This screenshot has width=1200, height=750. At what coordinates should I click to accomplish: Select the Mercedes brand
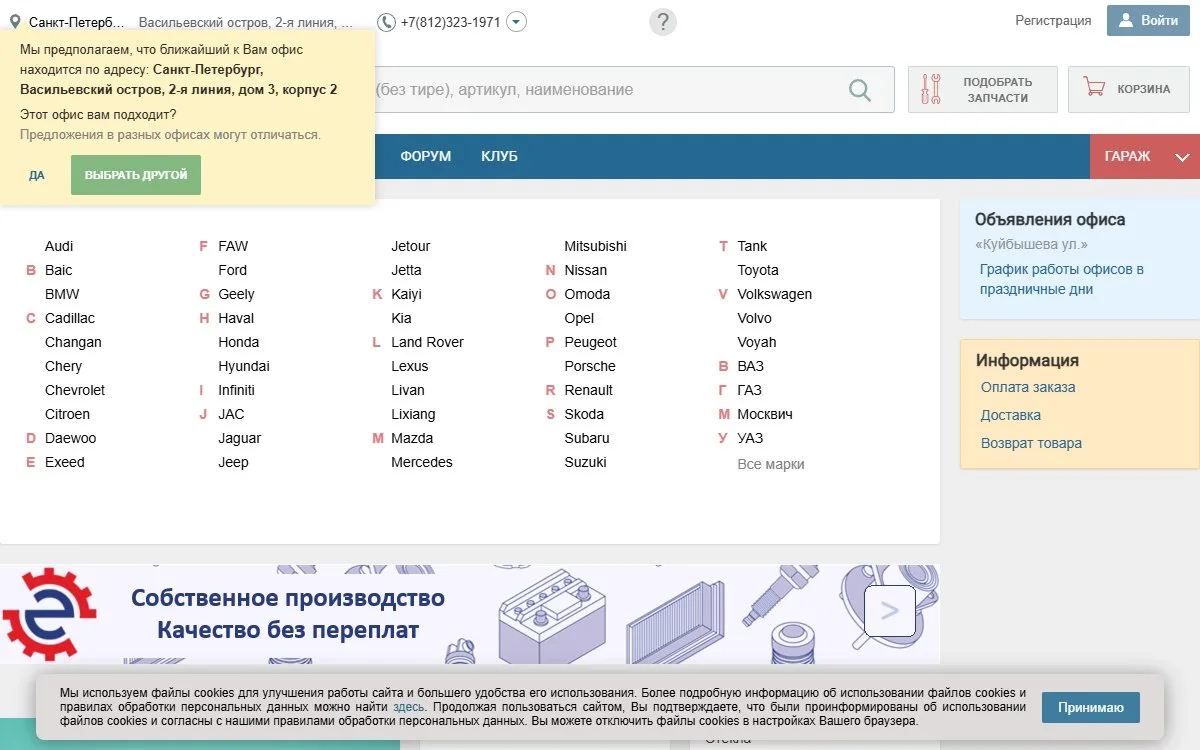pyautogui.click(x=422, y=462)
